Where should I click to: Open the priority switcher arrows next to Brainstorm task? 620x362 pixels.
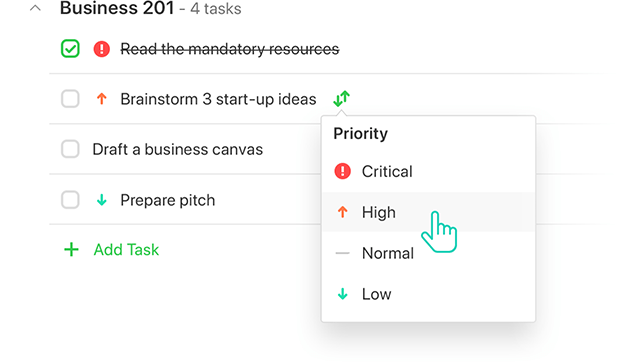tap(341, 99)
